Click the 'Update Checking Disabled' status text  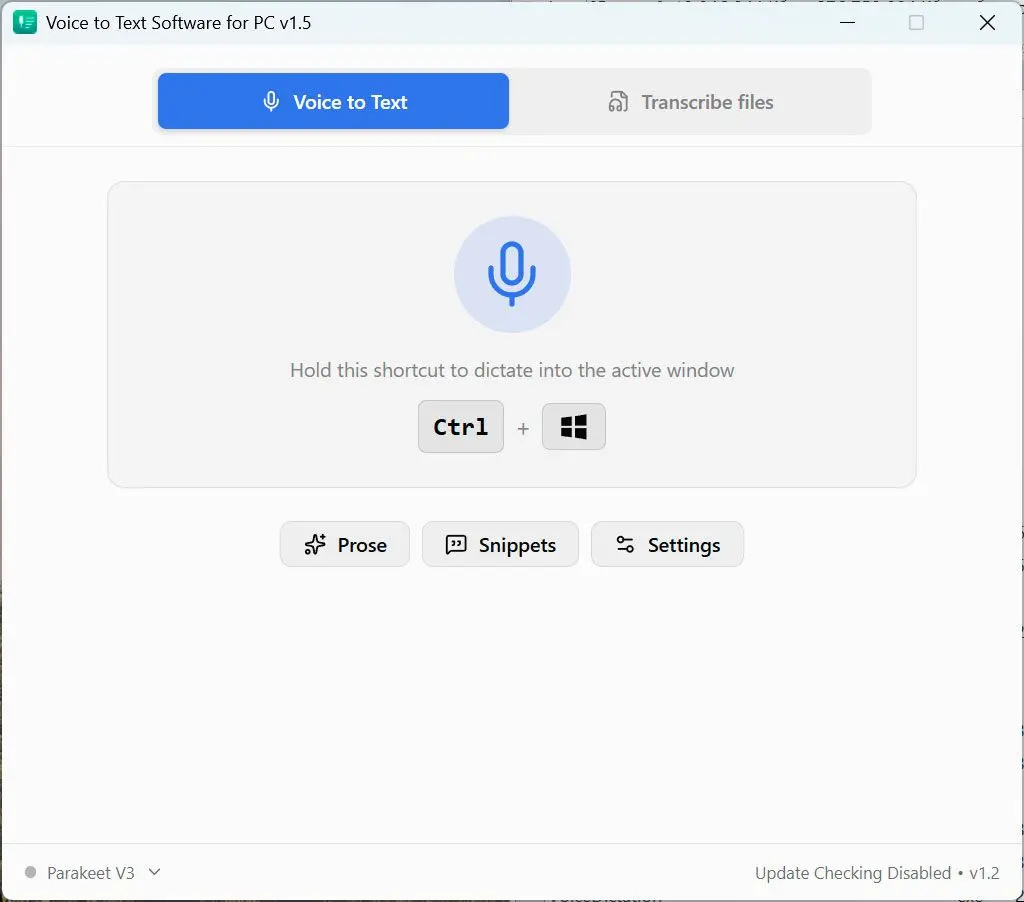pyautogui.click(x=853, y=873)
